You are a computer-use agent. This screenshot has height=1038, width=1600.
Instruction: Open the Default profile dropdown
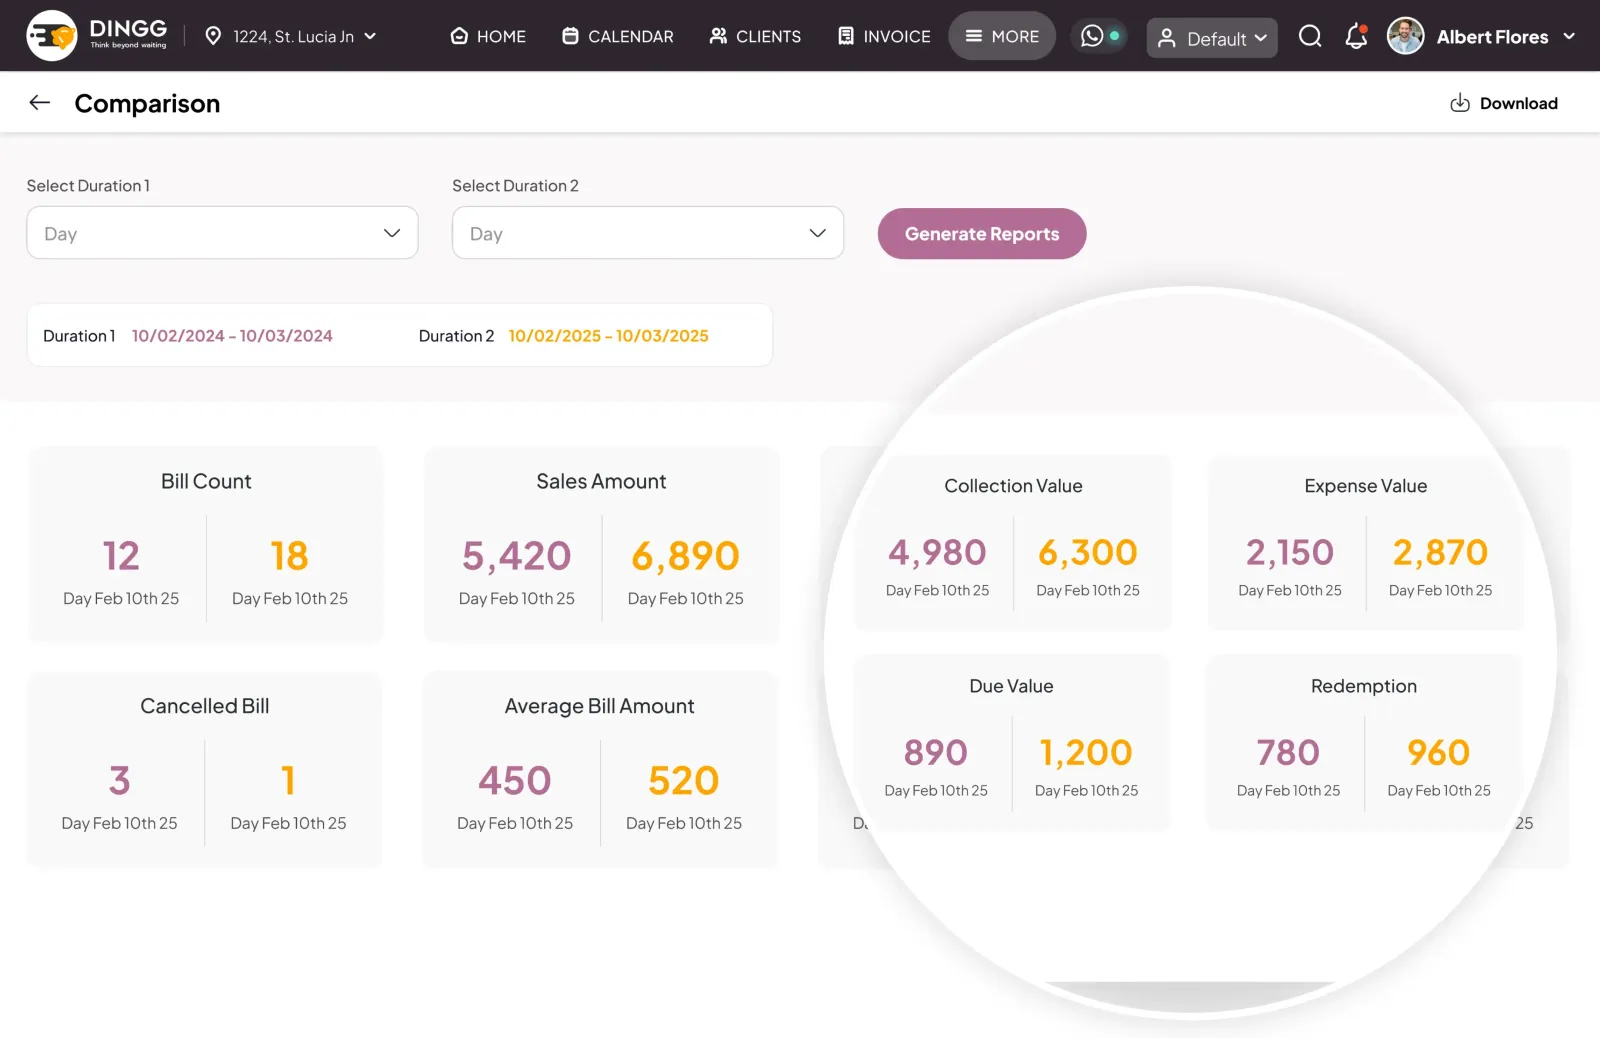coord(1212,38)
